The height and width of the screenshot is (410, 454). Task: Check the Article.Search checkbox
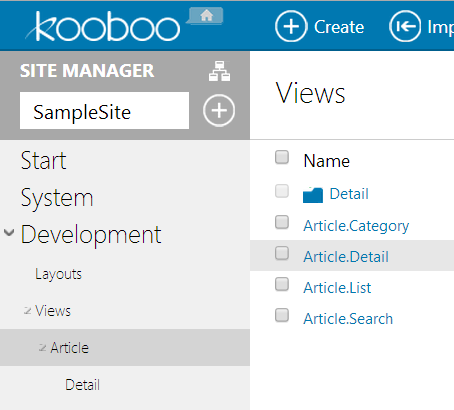pos(282,315)
